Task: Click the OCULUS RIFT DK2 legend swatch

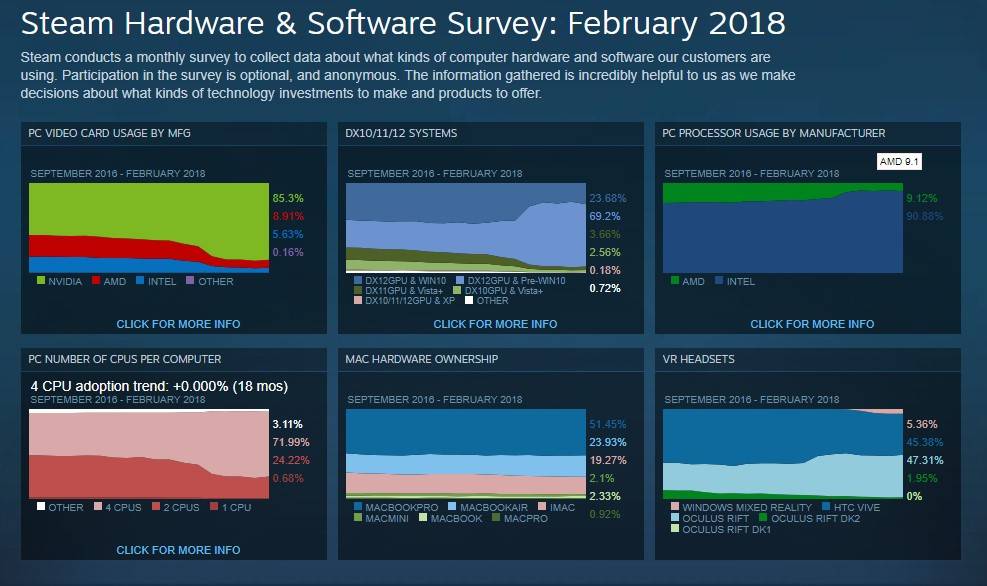Action: 764,517
